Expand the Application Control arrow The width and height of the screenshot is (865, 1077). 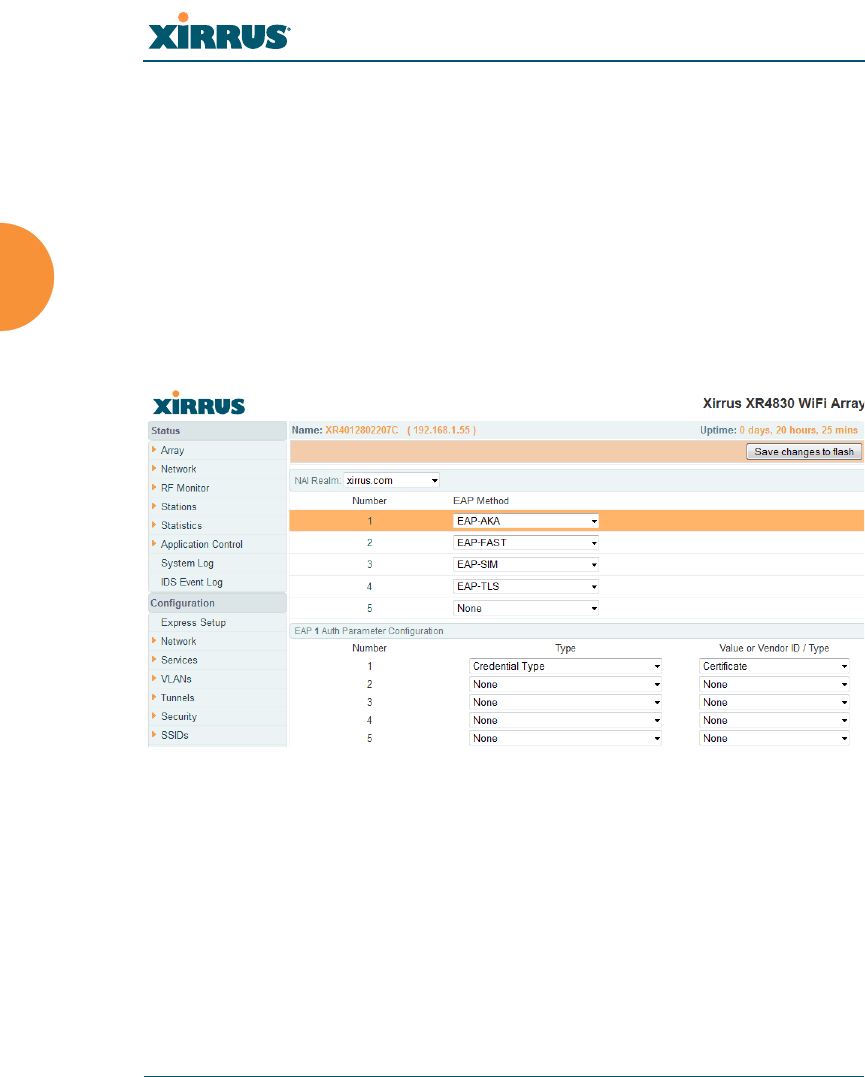(154, 543)
